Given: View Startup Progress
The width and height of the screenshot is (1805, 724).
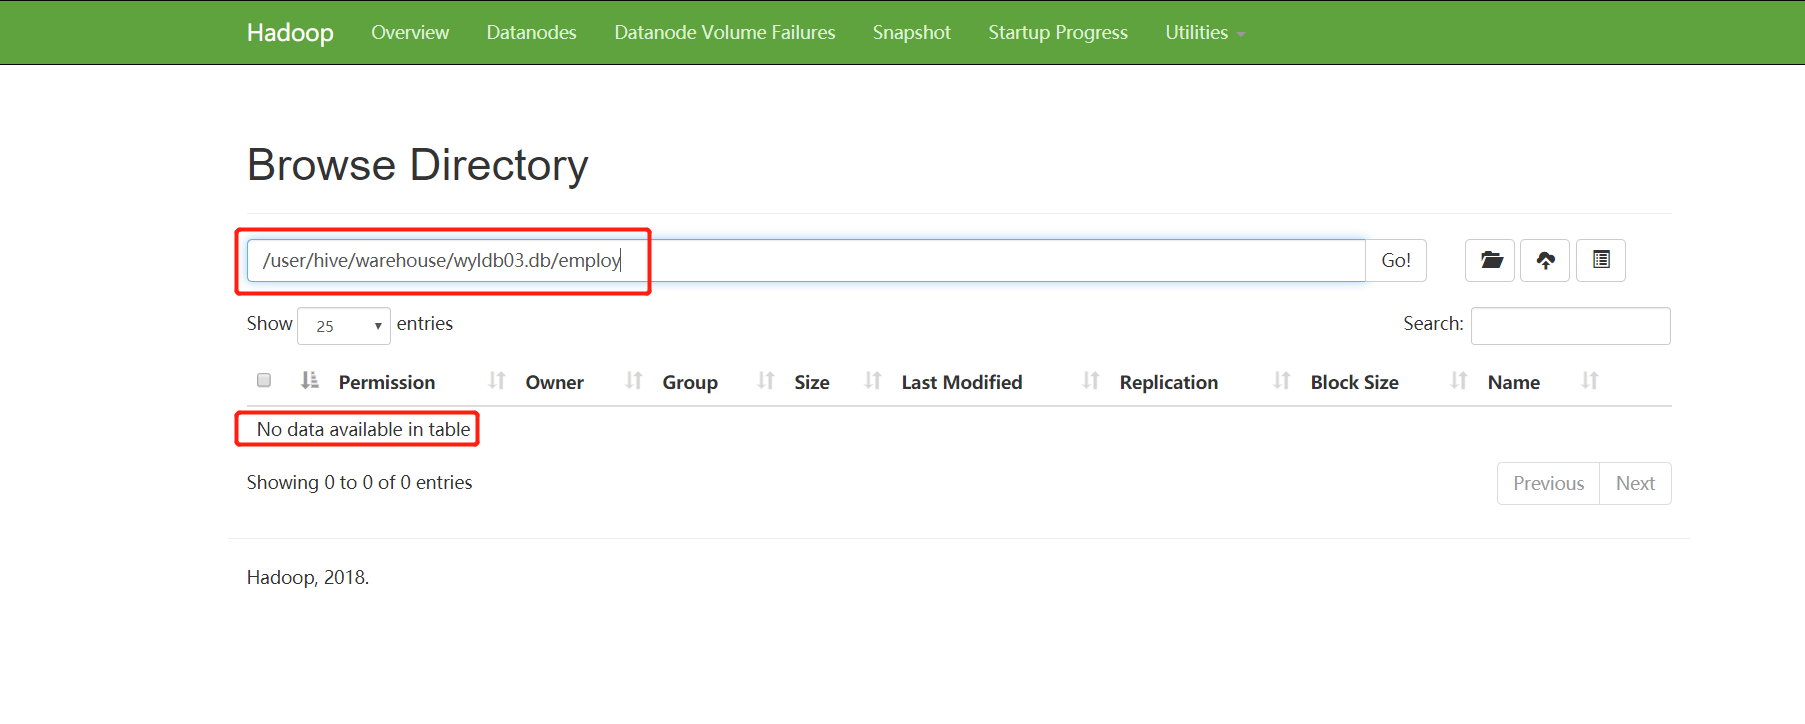Looking at the screenshot, I should [x=1058, y=32].
